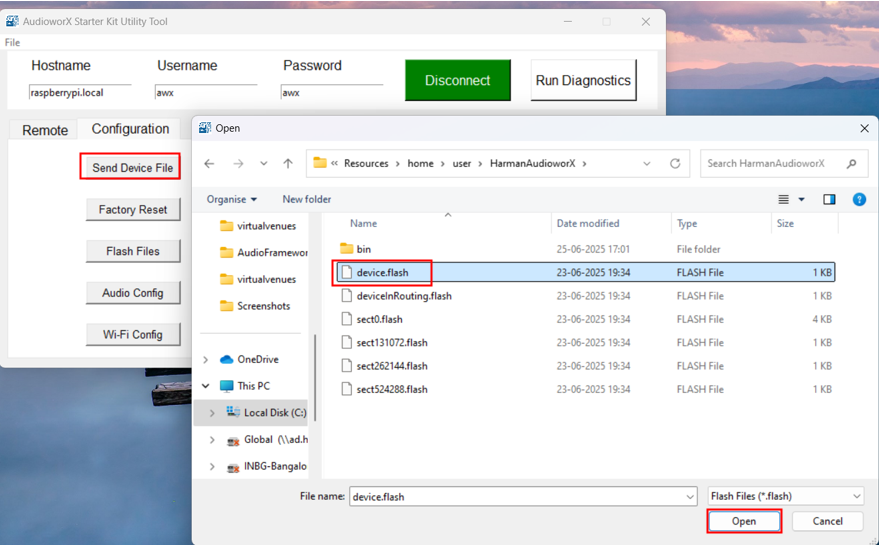Click New folder button

tap(307, 200)
